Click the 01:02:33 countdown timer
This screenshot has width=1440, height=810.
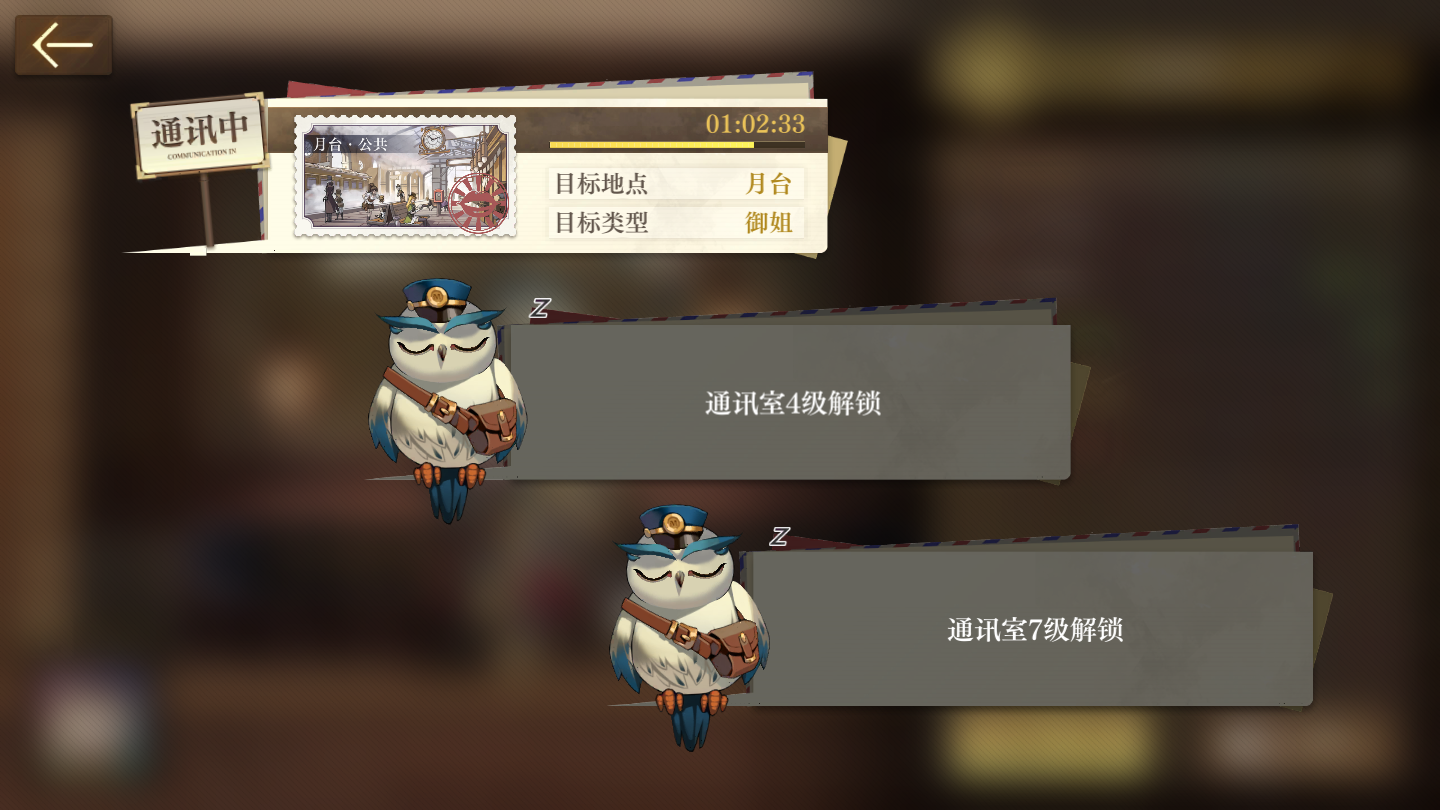[755, 124]
